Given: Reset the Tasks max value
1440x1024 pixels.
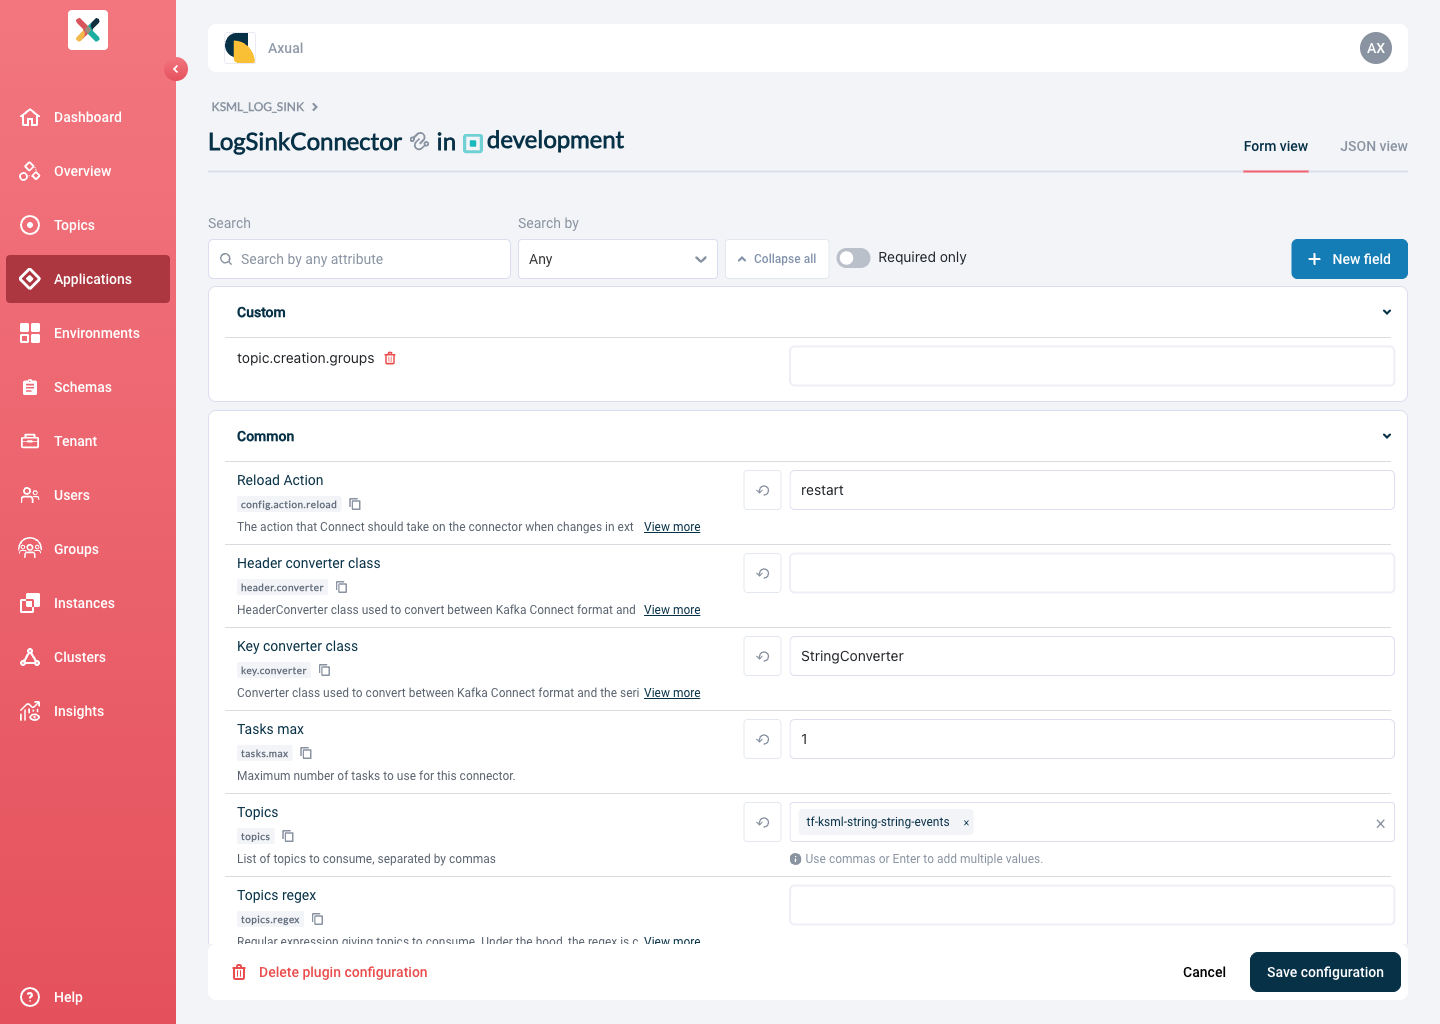Looking at the screenshot, I should 763,739.
